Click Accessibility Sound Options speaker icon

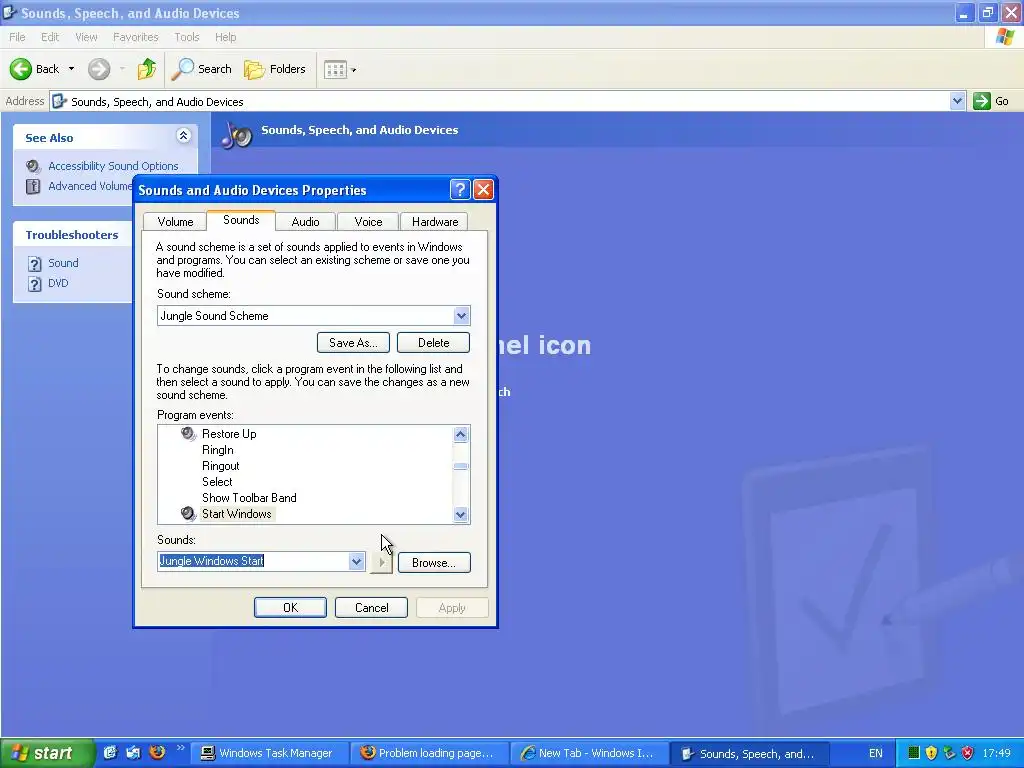tap(33, 167)
